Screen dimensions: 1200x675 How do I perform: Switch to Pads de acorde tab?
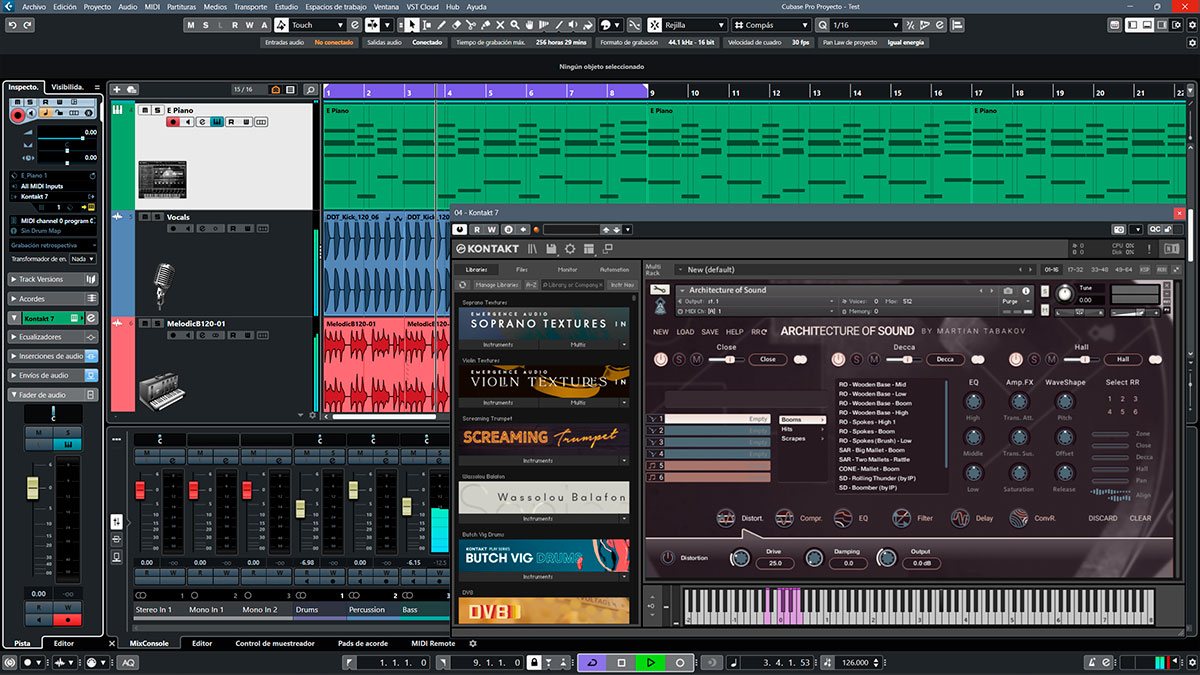coord(363,643)
